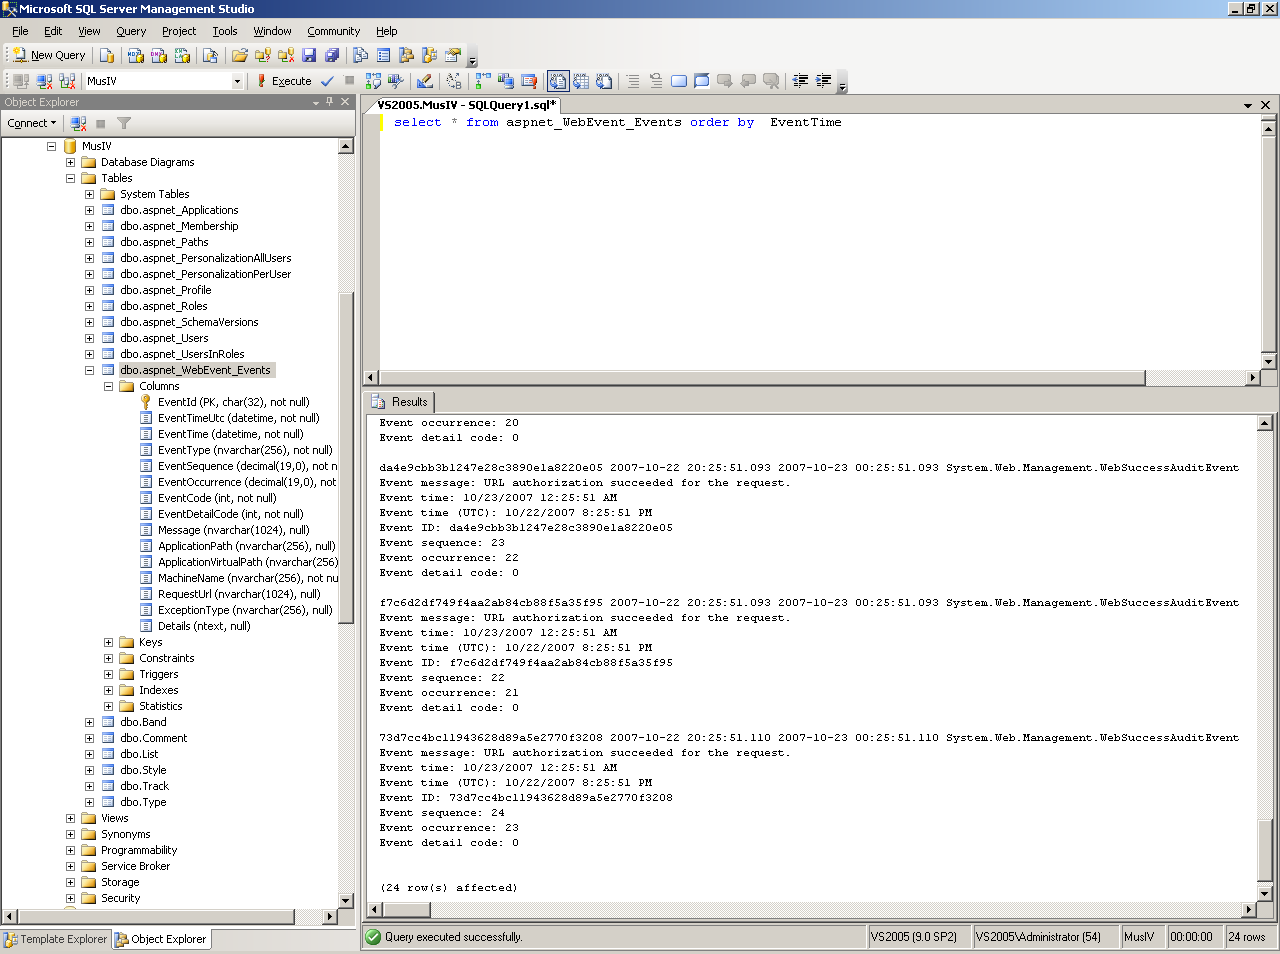Click the '24 rows' status bar entry

pyautogui.click(x=1246, y=937)
